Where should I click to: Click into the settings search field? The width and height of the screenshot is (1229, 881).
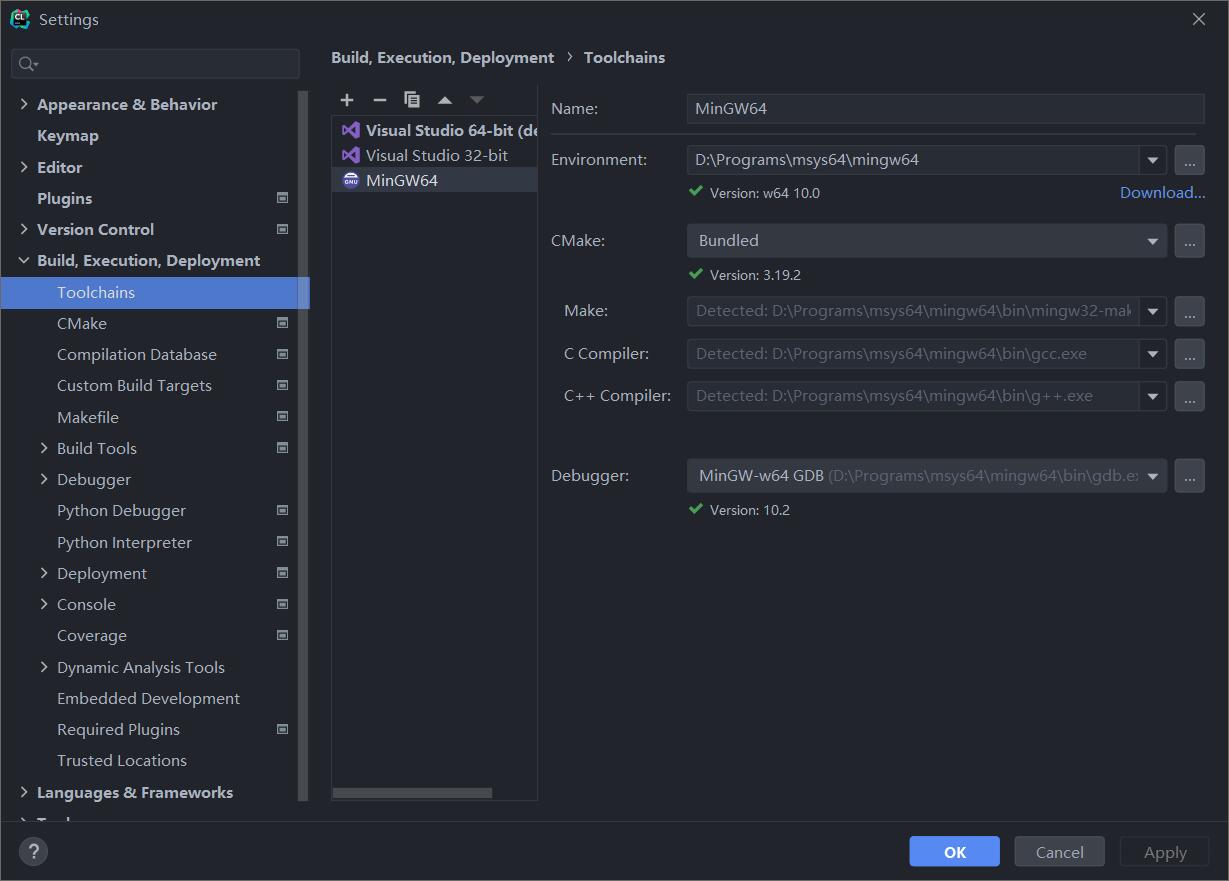click(155, 64)
